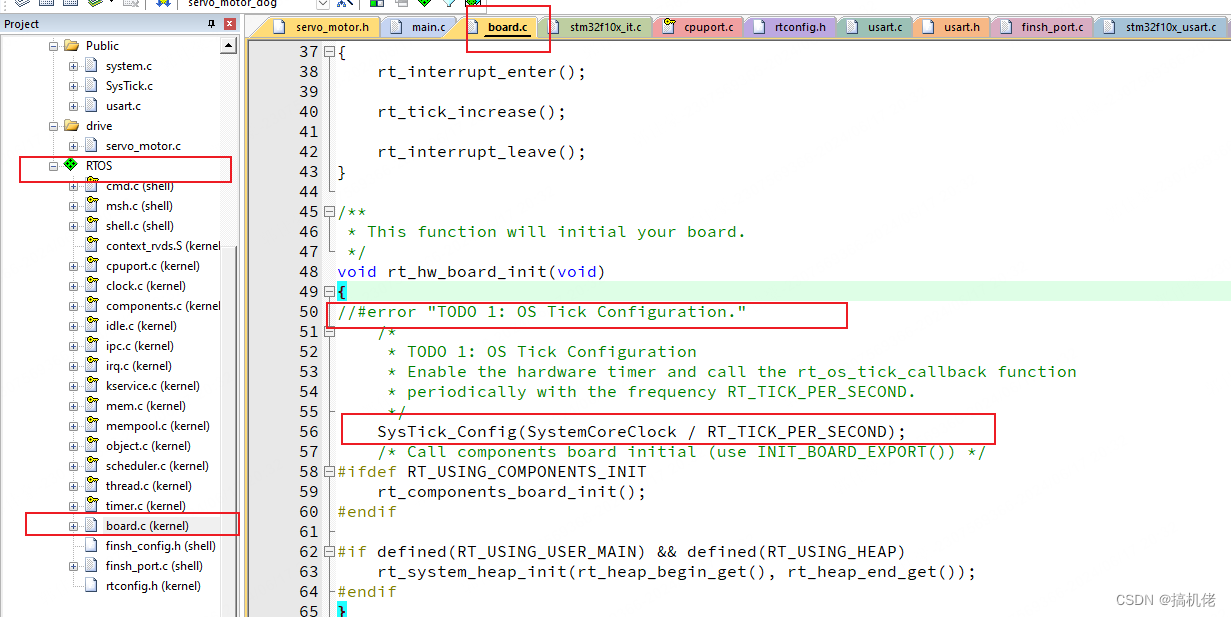Open the rtconfig.h editor tab
Viewport: 1231px width, 617px height.
pos(797,28)
